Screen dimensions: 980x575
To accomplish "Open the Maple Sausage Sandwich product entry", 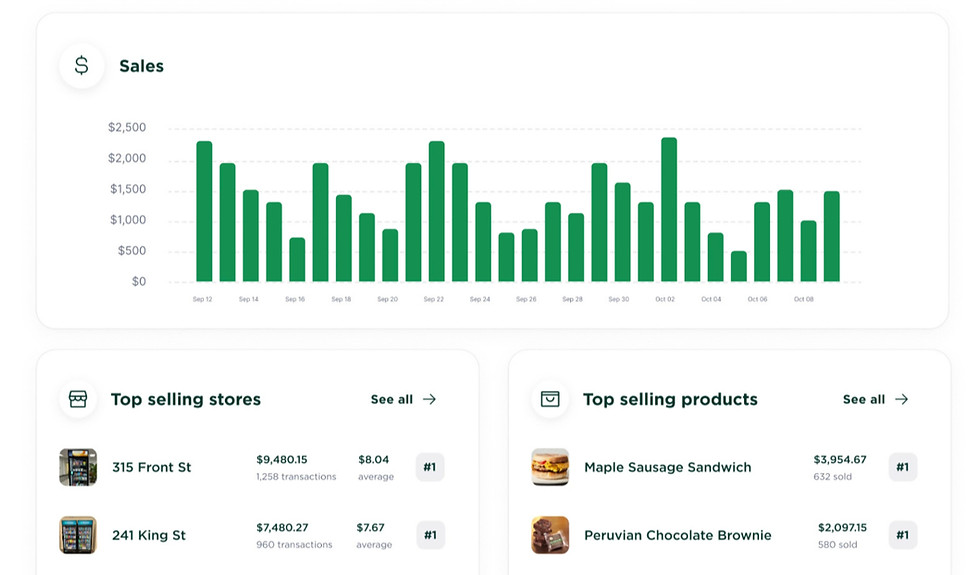I will (x=667, y=467).
